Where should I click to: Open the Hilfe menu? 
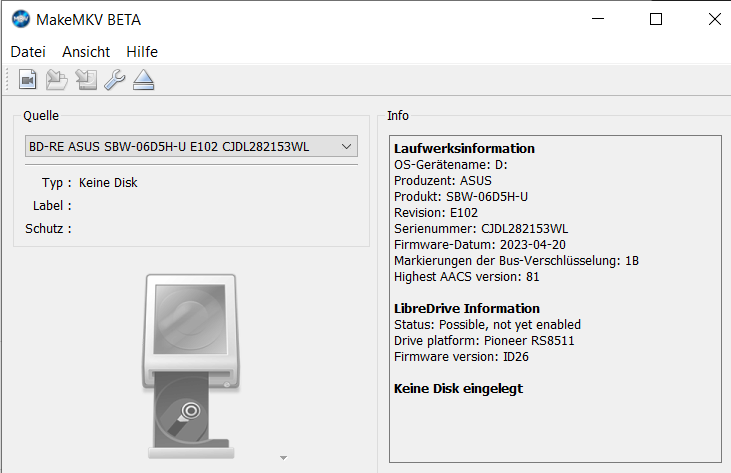point(142,52)
